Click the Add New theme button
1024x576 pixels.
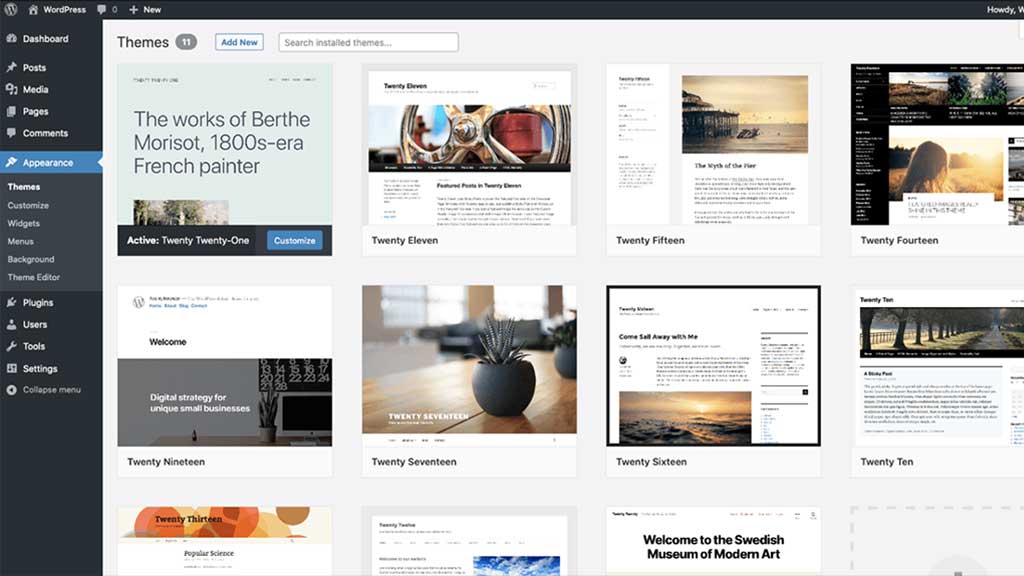click(239, 42)
